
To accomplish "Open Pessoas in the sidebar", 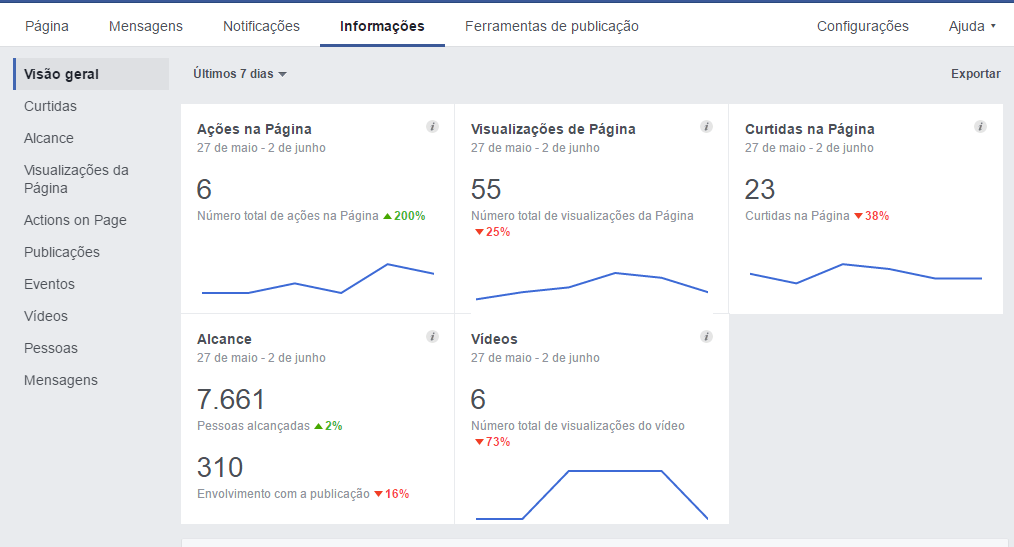I will pyautogui.click(x=51, y=348).
